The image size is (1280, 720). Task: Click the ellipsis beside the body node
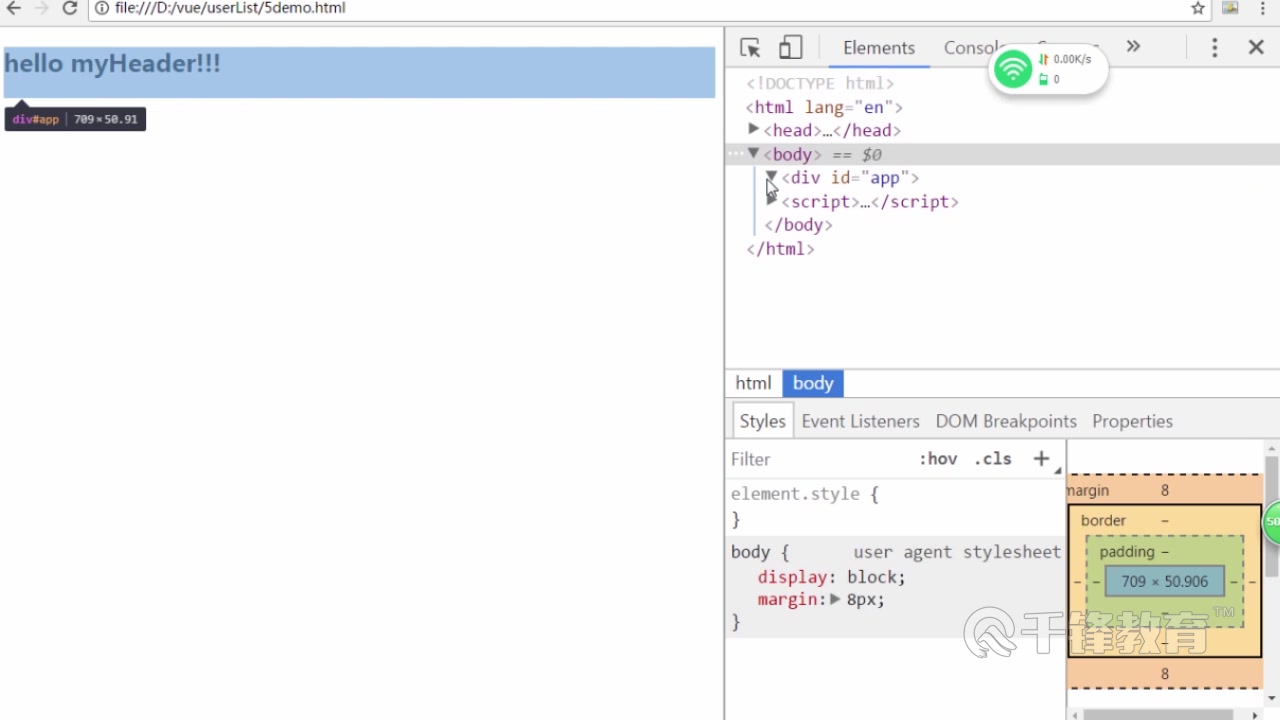(736, 154)
